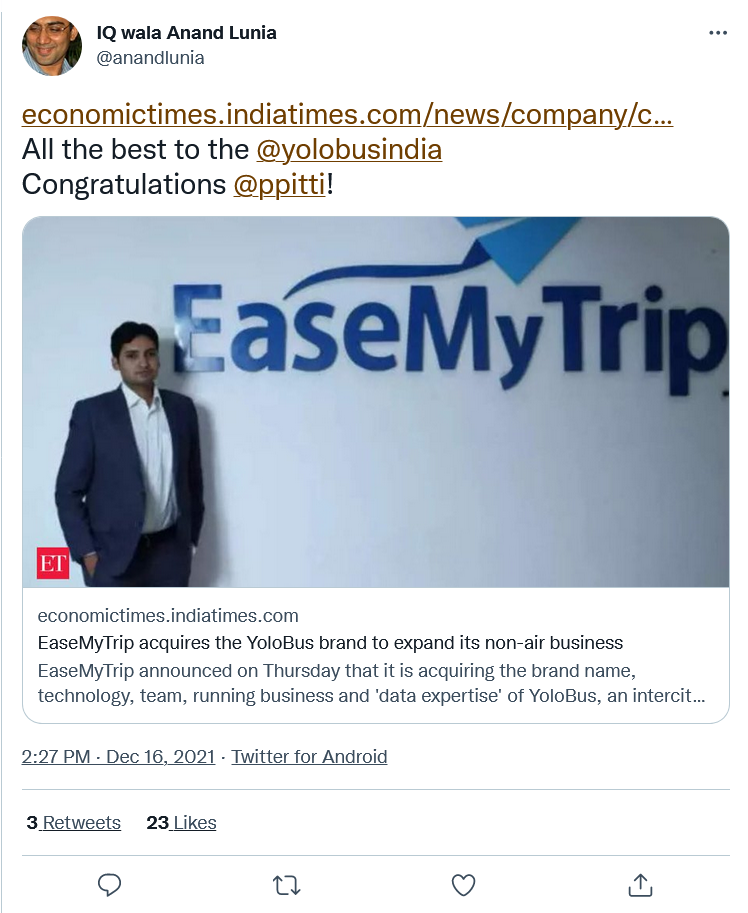The width and height of the screenshot is (748, 913).
Task: View the 3 Retweets list
Action: 74,823
